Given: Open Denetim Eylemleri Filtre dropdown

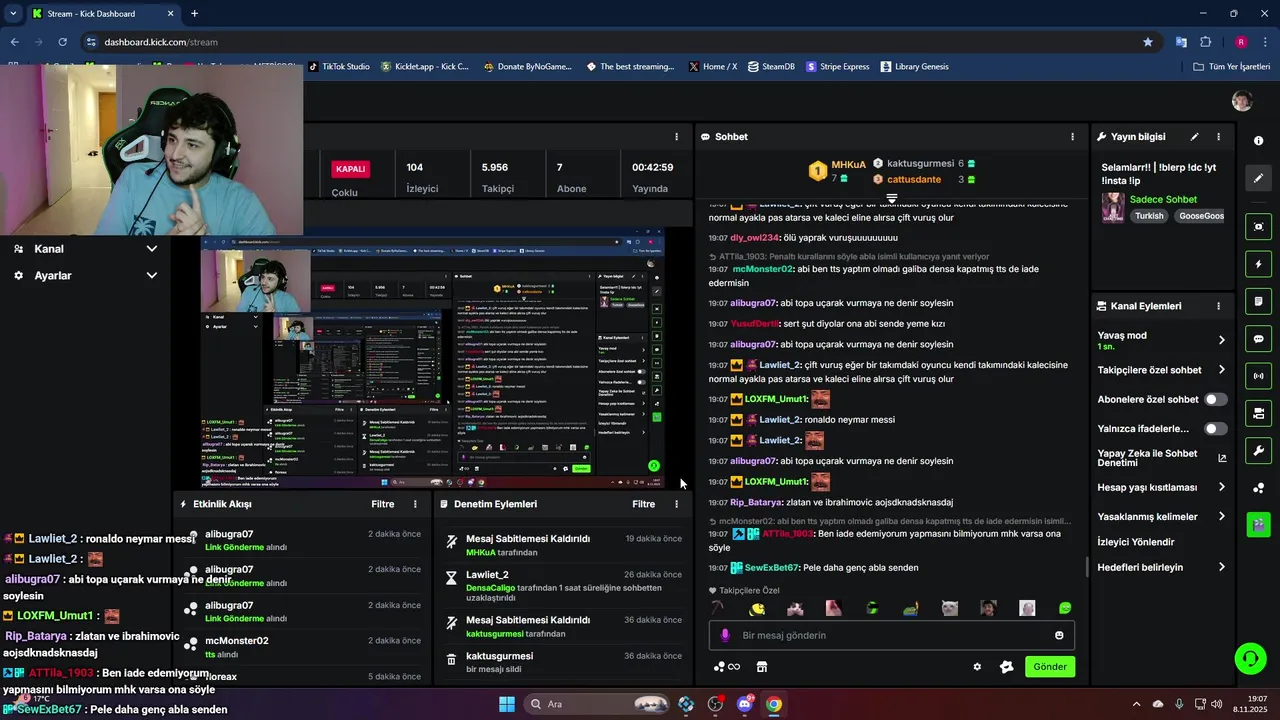Looking at the screenshot, I should pyautogui.click(x=643, y=504).
